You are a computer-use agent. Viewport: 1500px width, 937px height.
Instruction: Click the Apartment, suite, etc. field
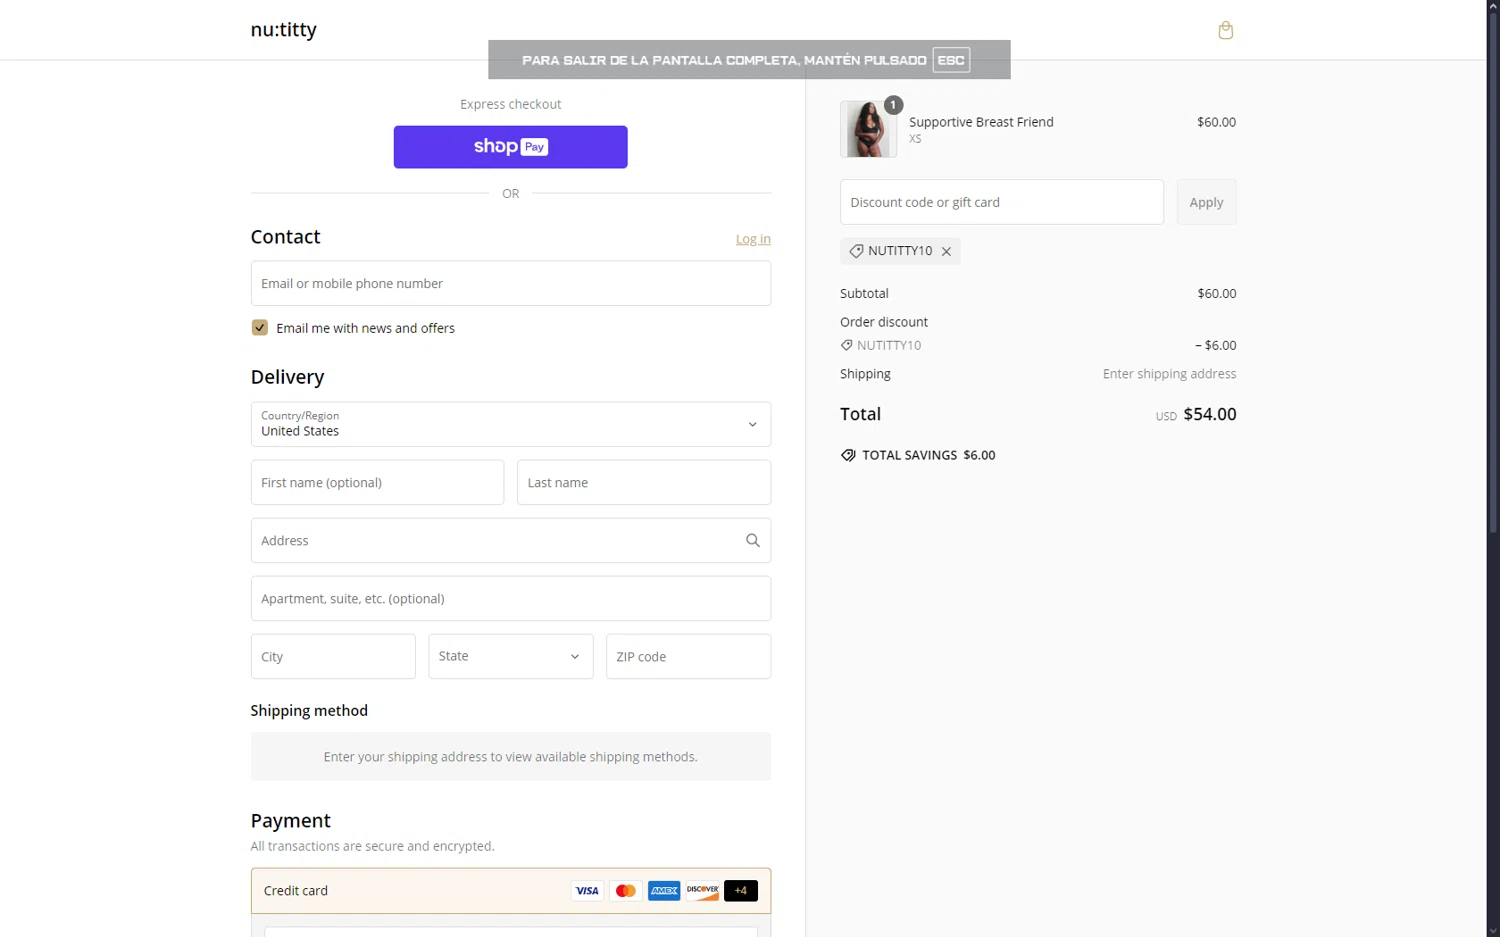510,598
